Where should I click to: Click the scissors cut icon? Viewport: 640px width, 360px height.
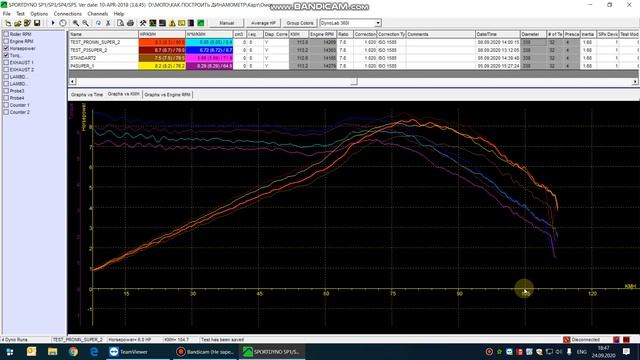click(x=108, y=23)
